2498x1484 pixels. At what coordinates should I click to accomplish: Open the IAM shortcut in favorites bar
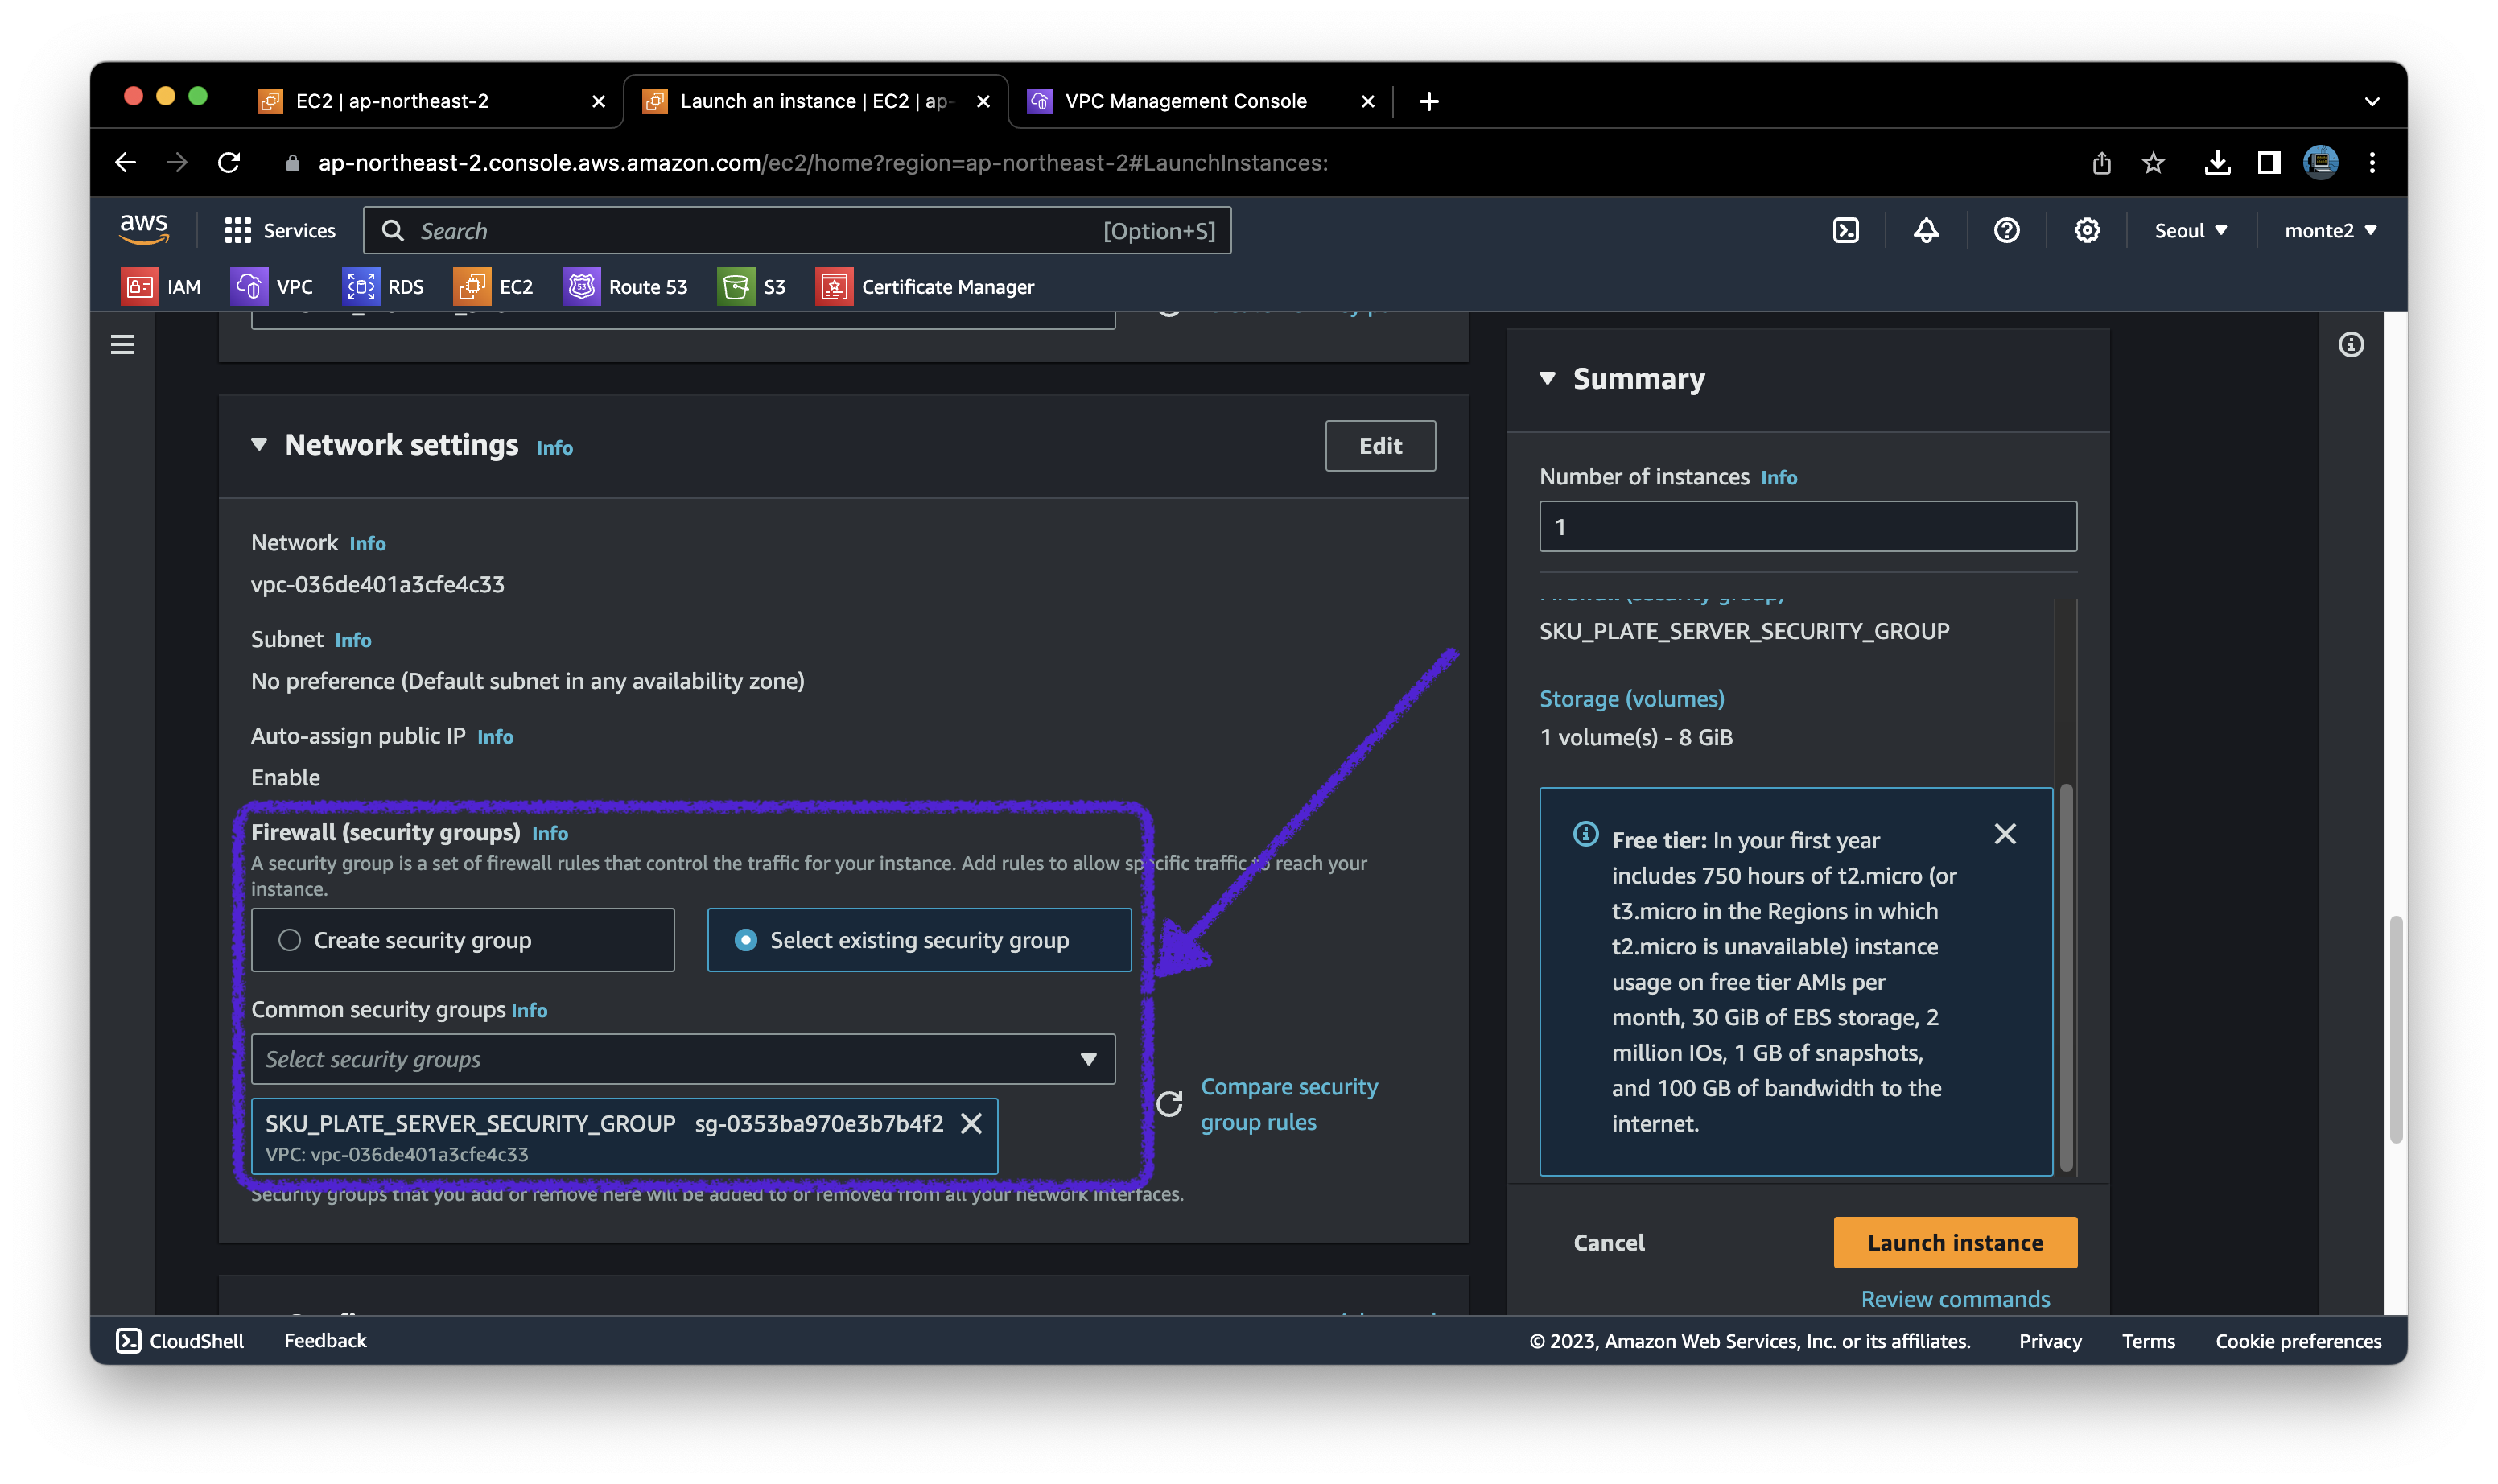(162, 287)
